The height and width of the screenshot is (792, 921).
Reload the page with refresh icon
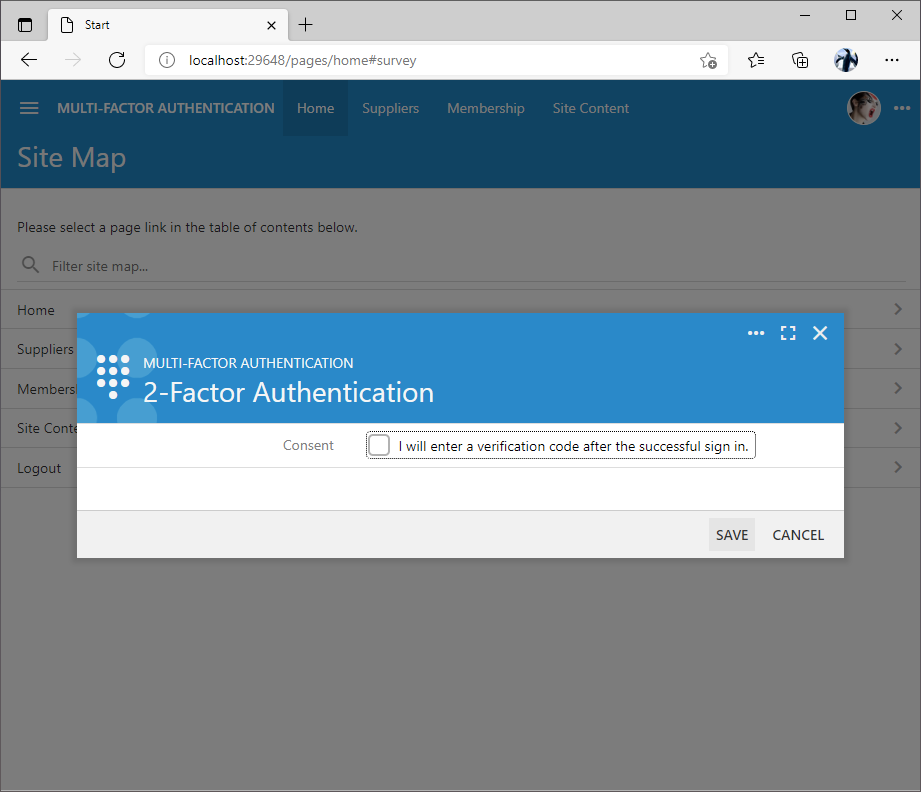(x=117, y=60)
